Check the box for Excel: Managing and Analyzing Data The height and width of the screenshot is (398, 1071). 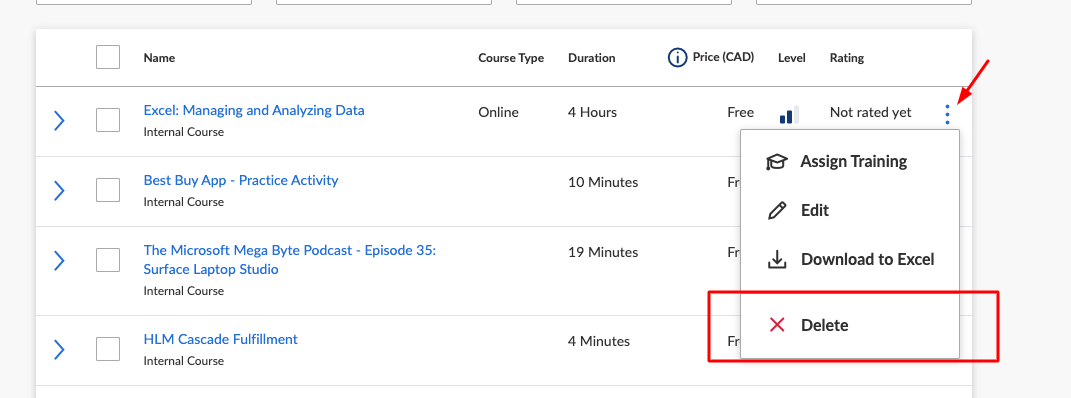tap(108, 120)
